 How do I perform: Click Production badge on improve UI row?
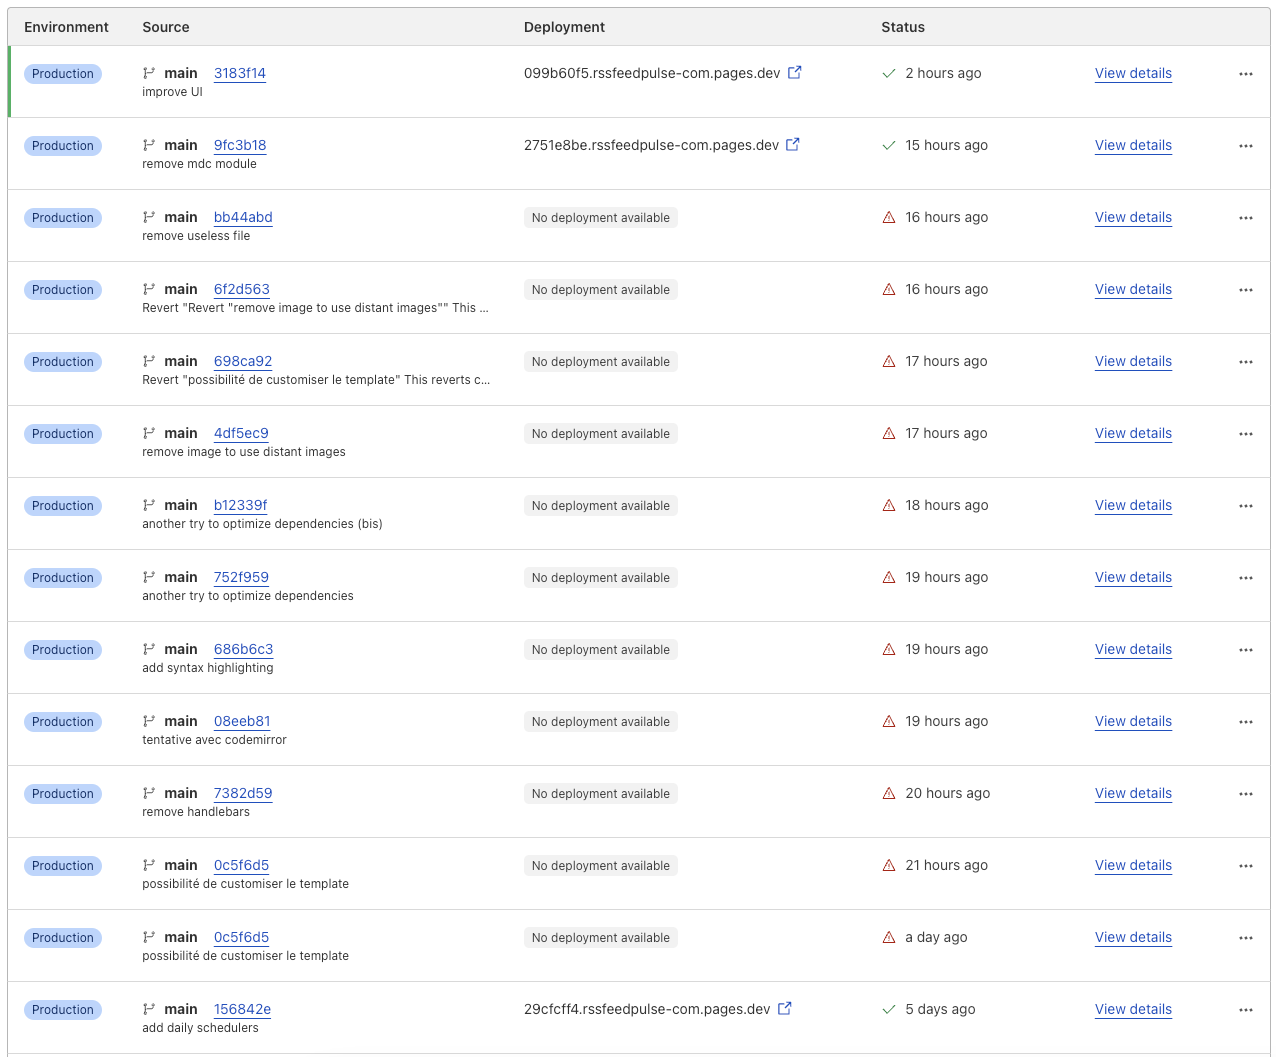point(63,74)
